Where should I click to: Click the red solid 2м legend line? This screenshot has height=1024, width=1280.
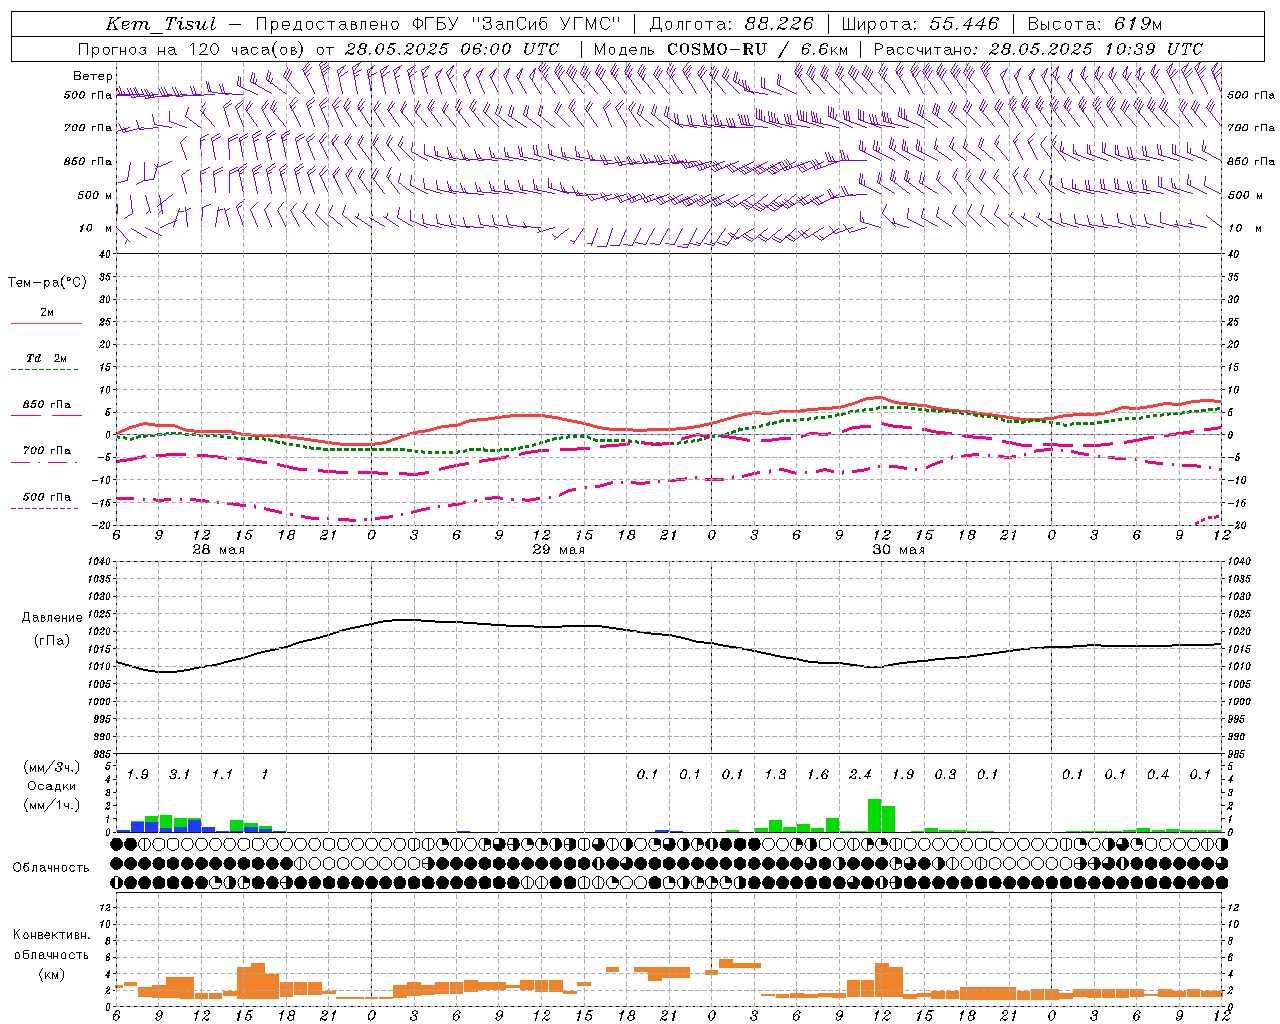pos(46,323)
